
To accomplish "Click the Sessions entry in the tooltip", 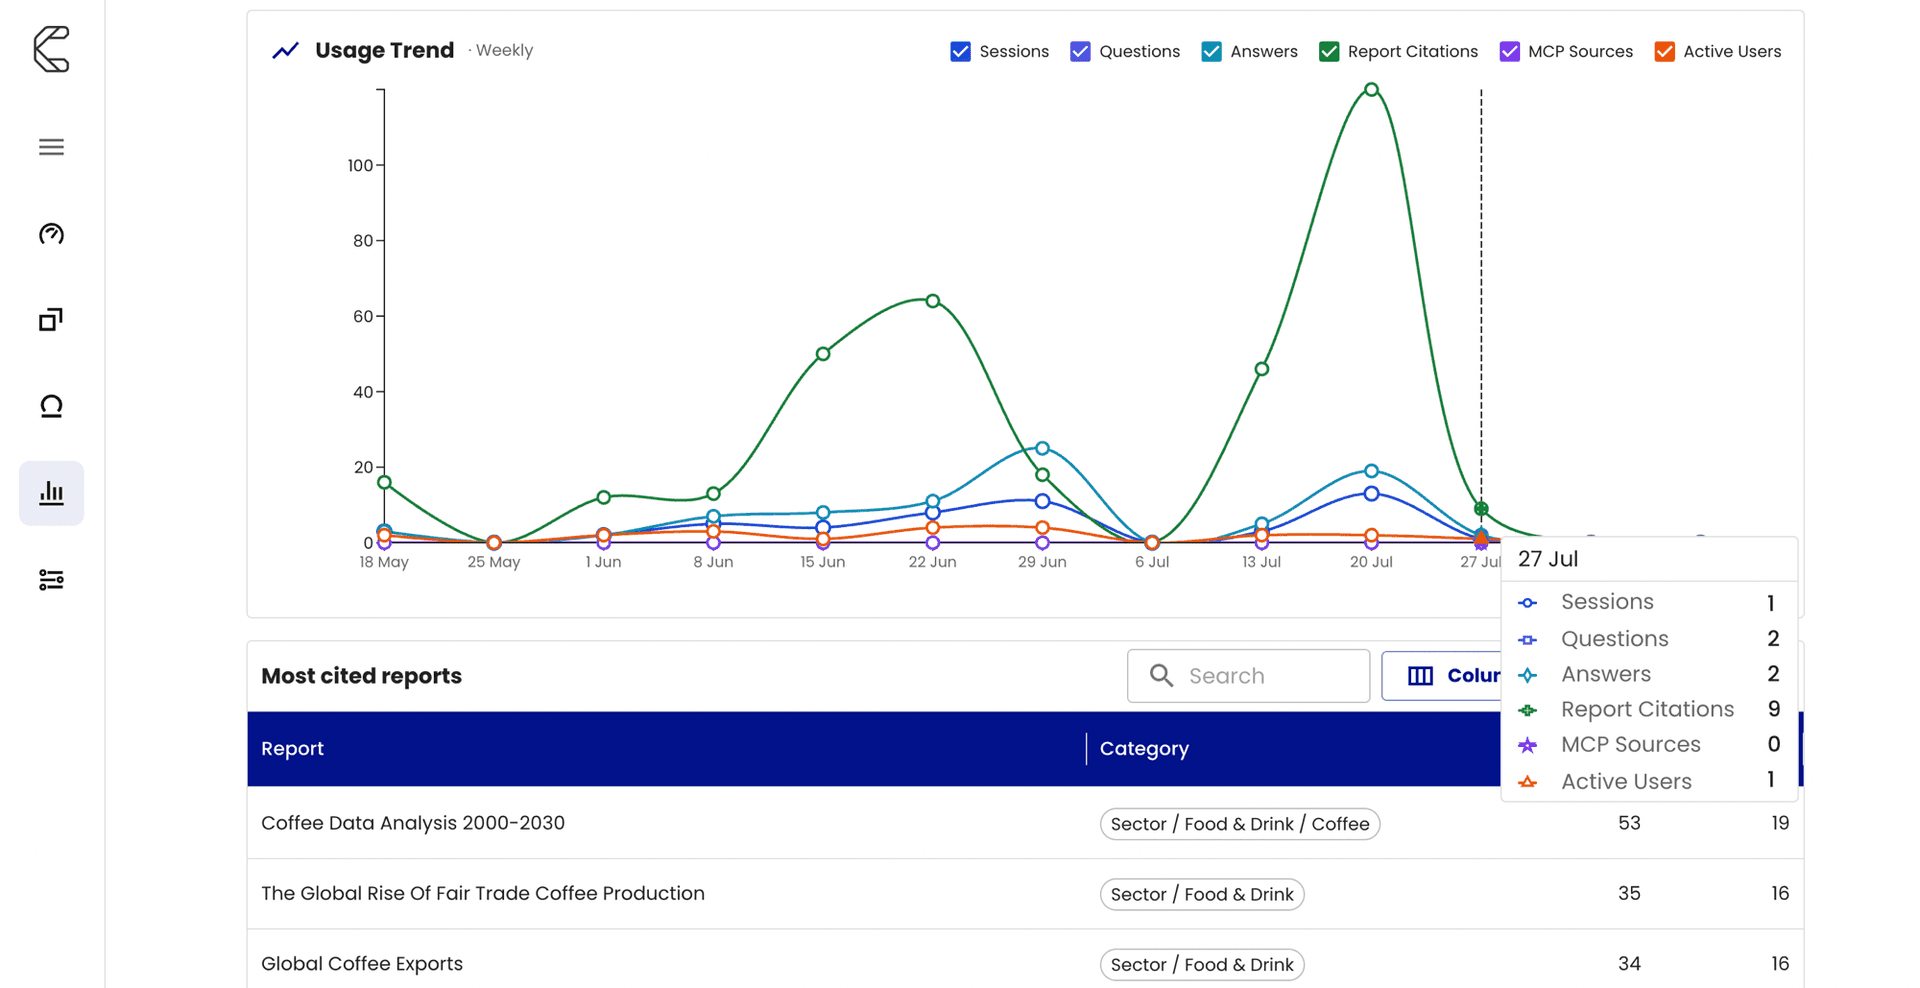I will point(1650,602).
